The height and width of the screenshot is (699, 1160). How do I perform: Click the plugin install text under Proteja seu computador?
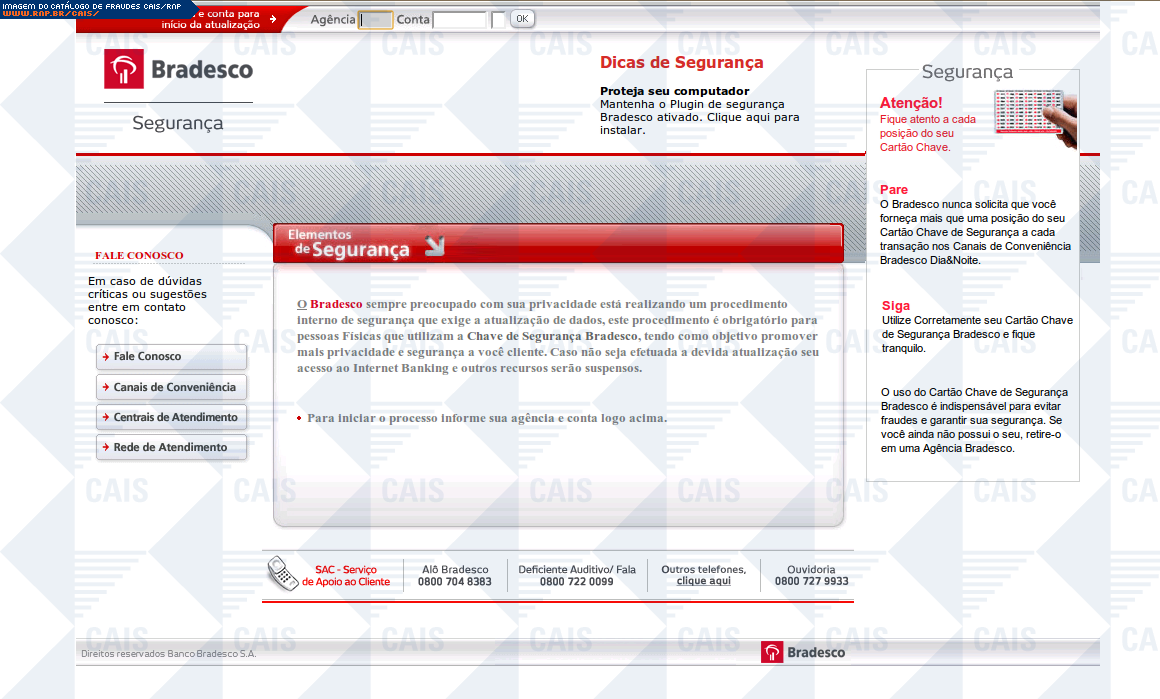tap(699, 117)
